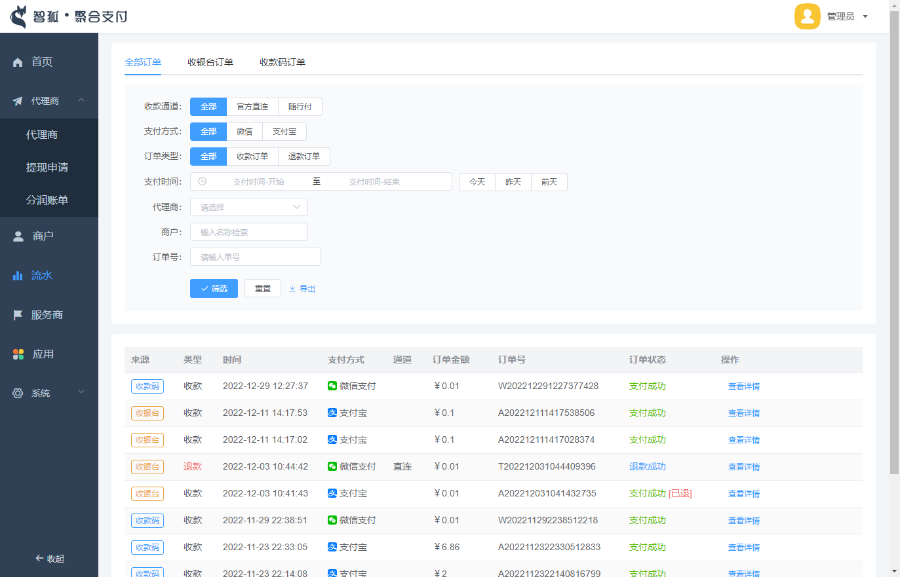Switch to 收银台订单 tab

pyautogui.click(x=210, y=62)
